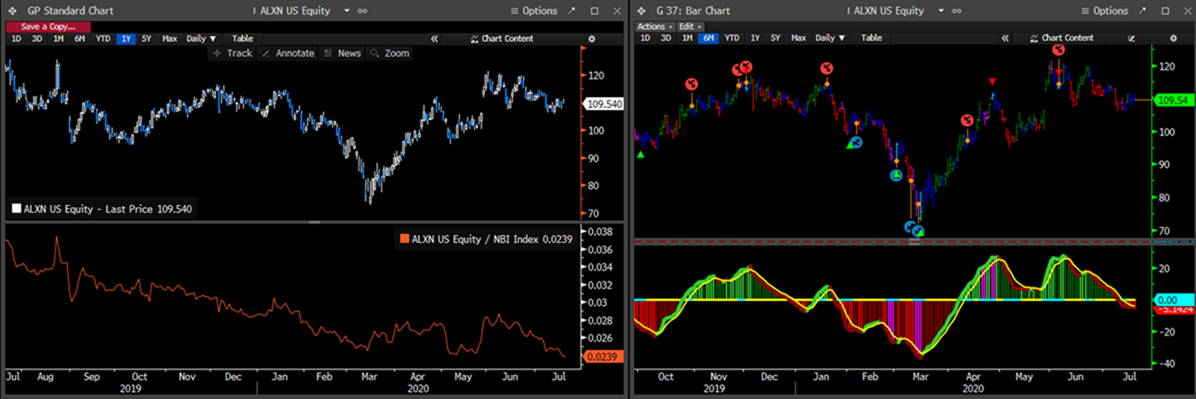Activate the Track crosshair tool
The image size is (1196, 399).
(x=233, y=53)
